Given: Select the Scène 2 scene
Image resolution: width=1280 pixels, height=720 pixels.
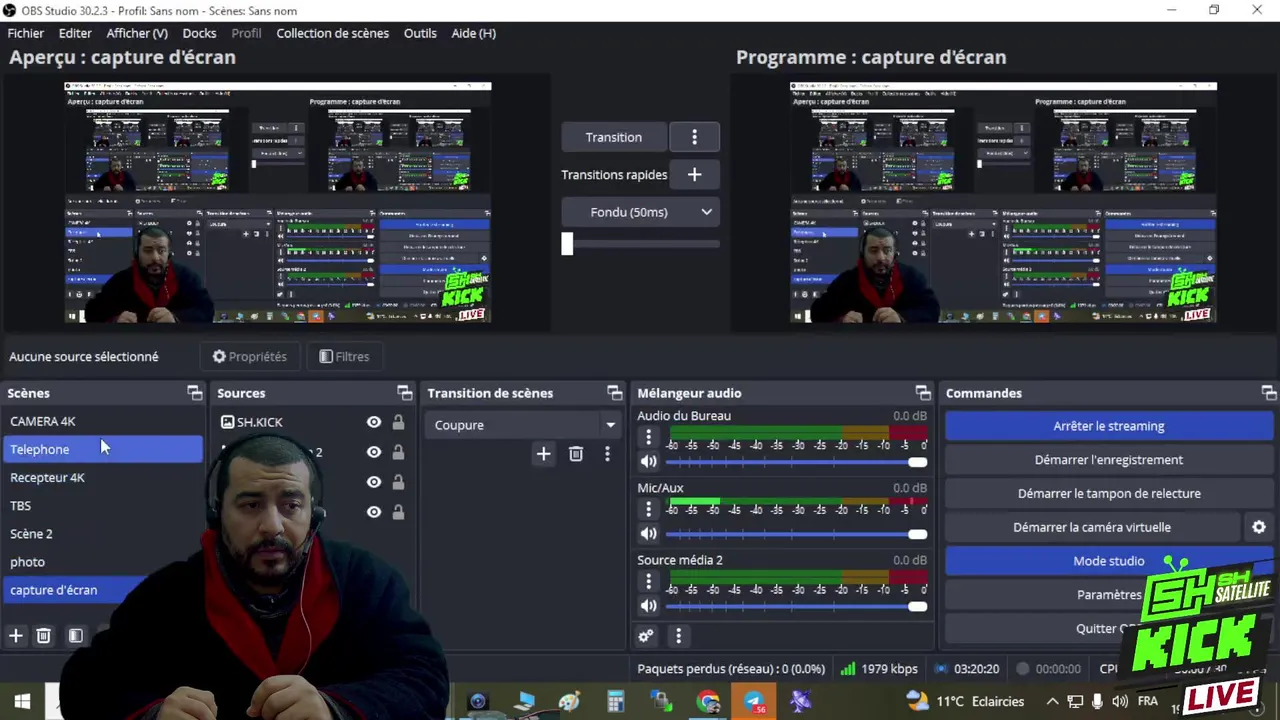Looking at the screenshot, I should coord(104,533).
